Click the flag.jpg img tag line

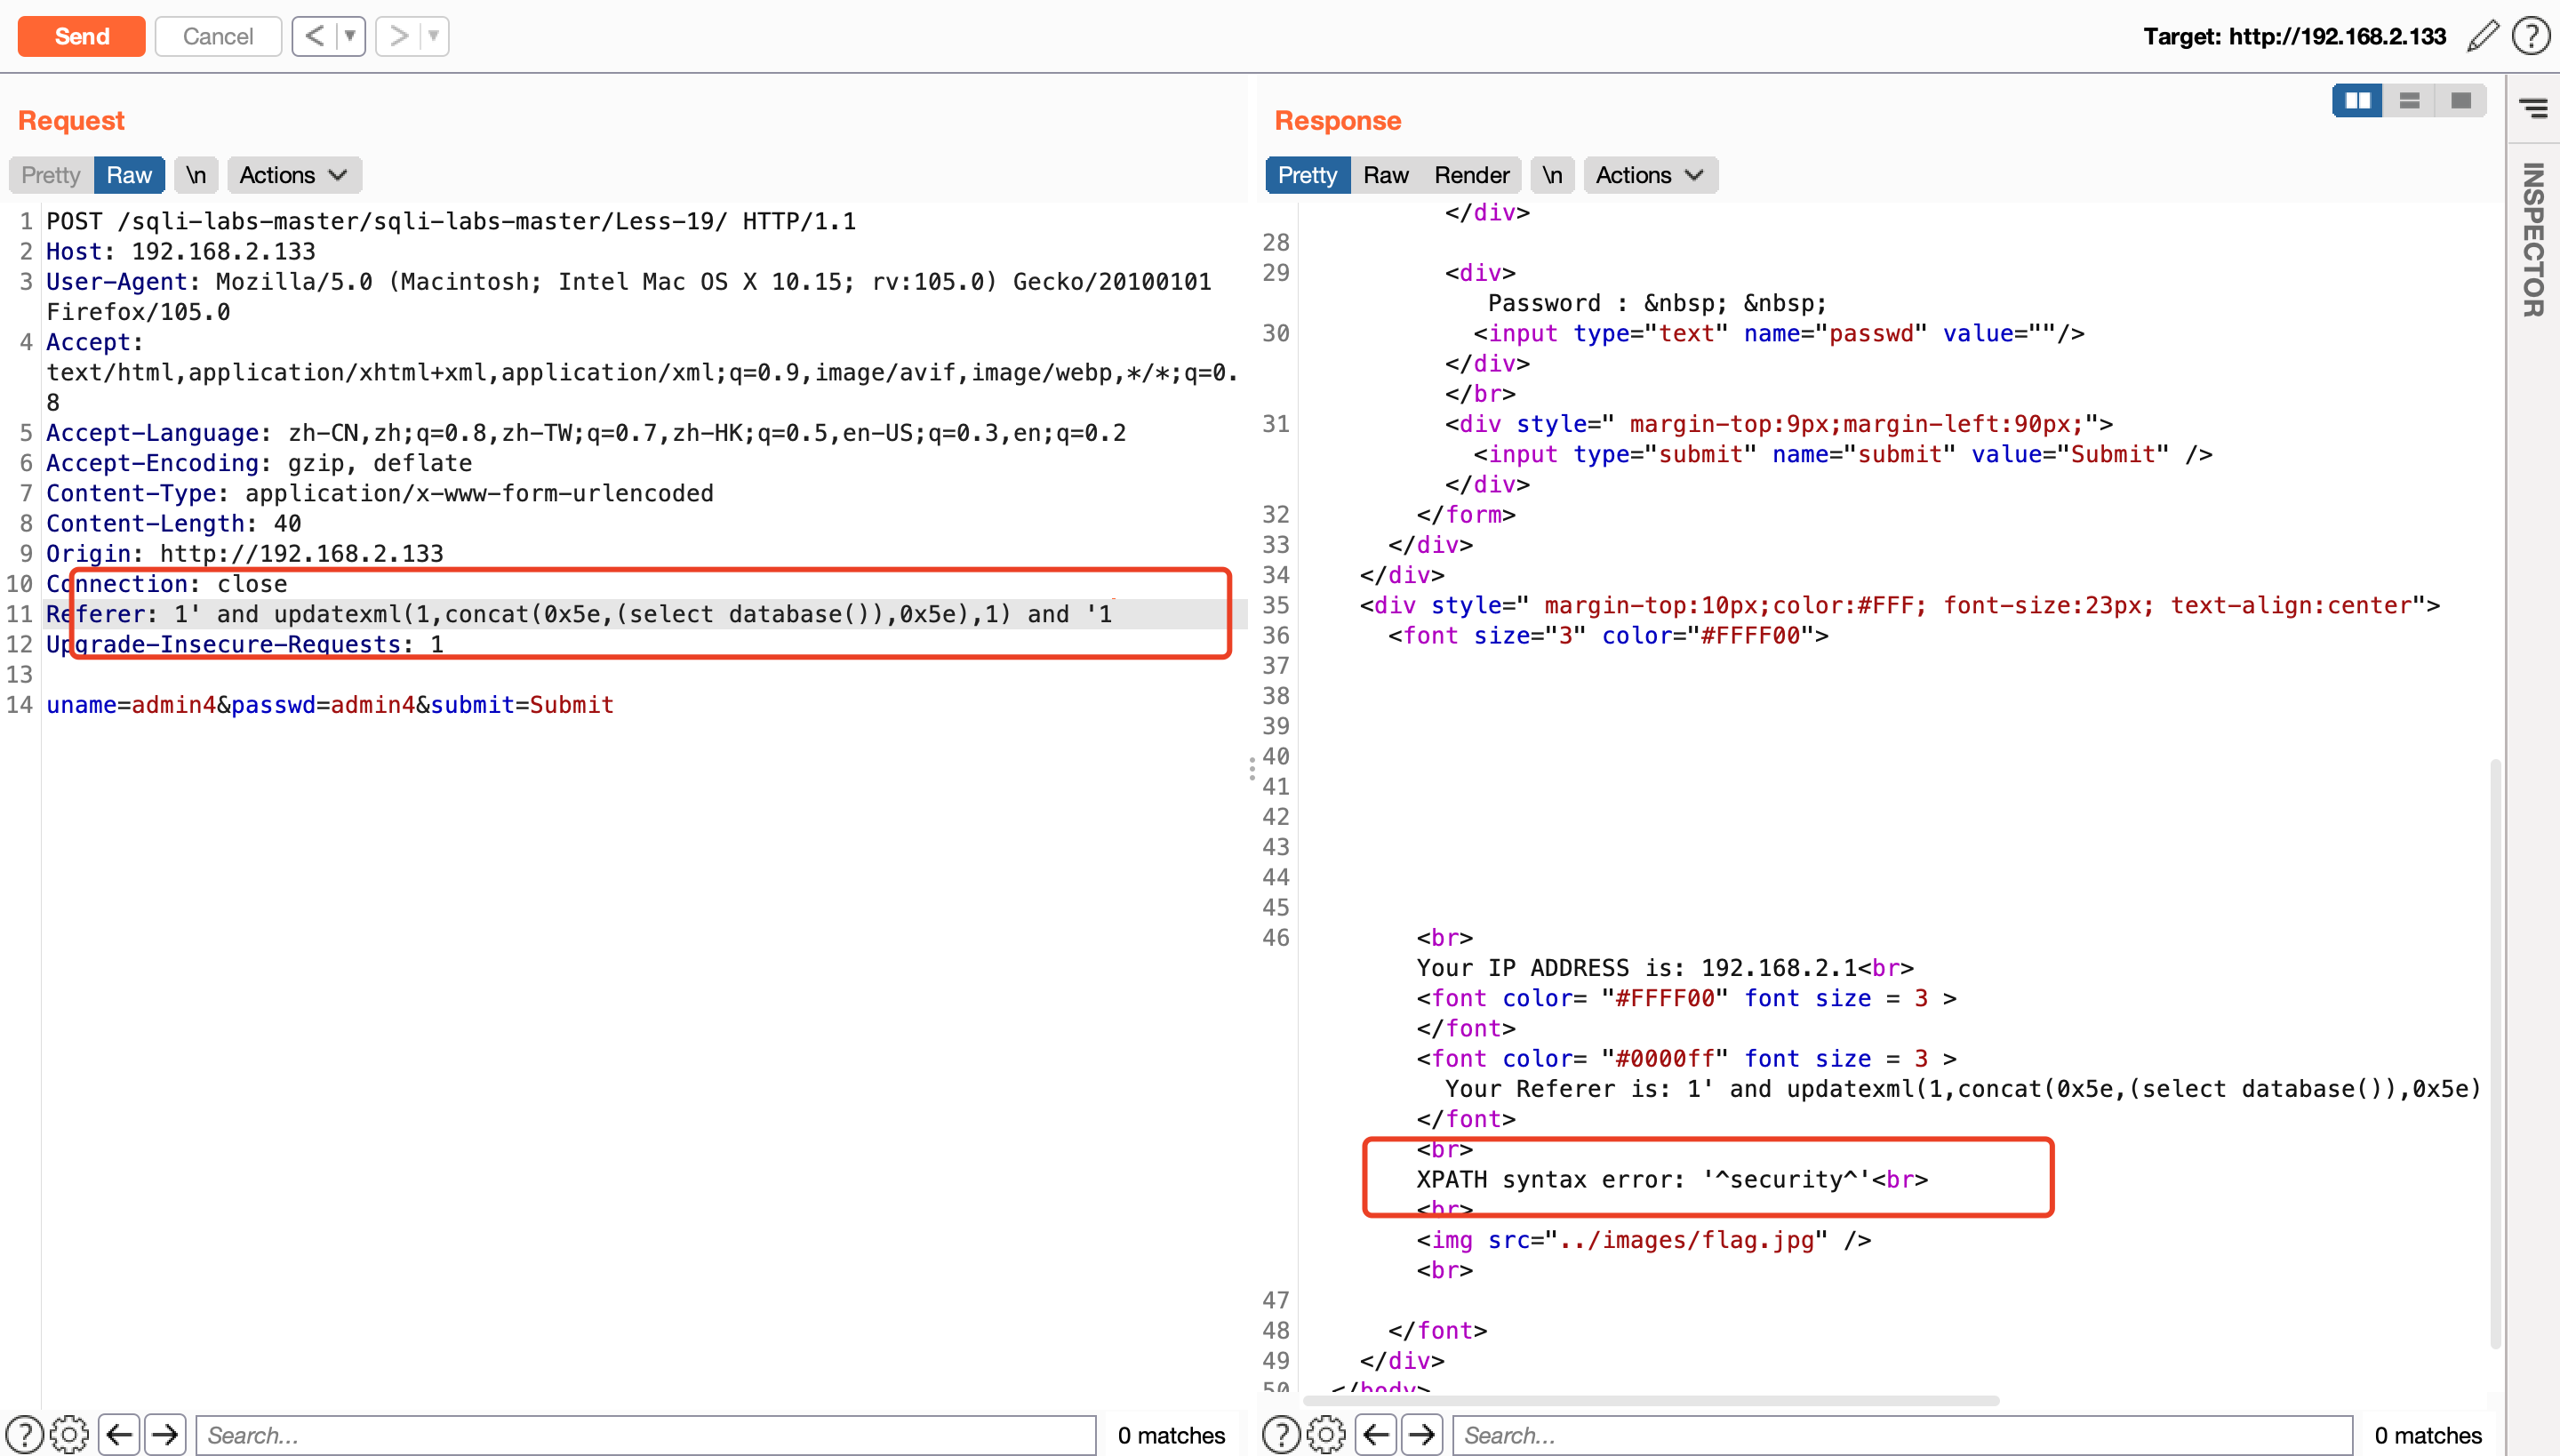click(x=1643, y=1240)
